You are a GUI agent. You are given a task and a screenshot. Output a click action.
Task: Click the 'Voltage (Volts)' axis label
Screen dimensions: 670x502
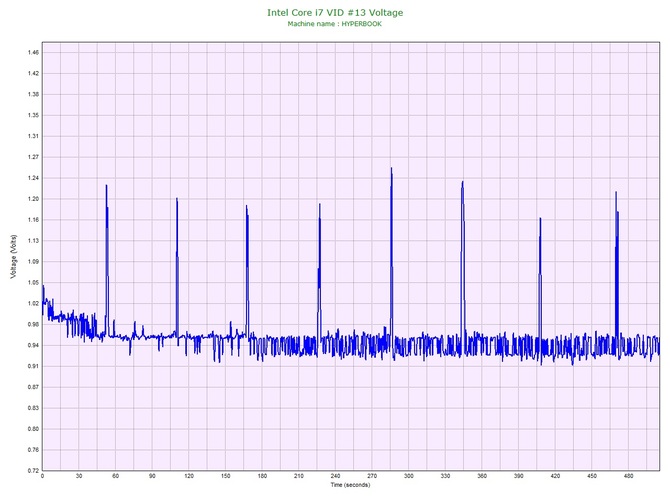[14, 257]
